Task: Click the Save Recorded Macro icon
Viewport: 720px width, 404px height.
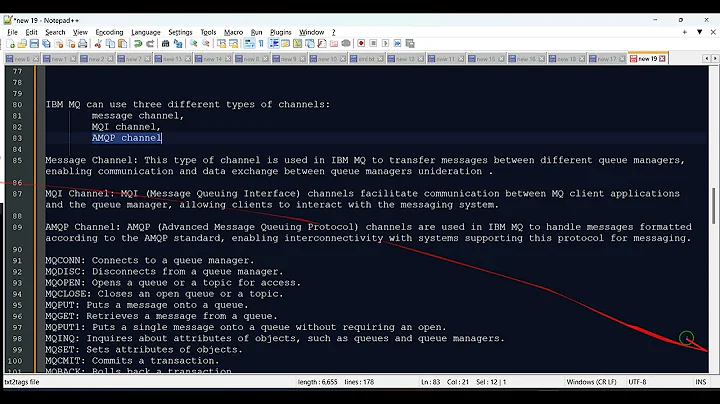Action: pyautogui.click(x=410, y=44)
